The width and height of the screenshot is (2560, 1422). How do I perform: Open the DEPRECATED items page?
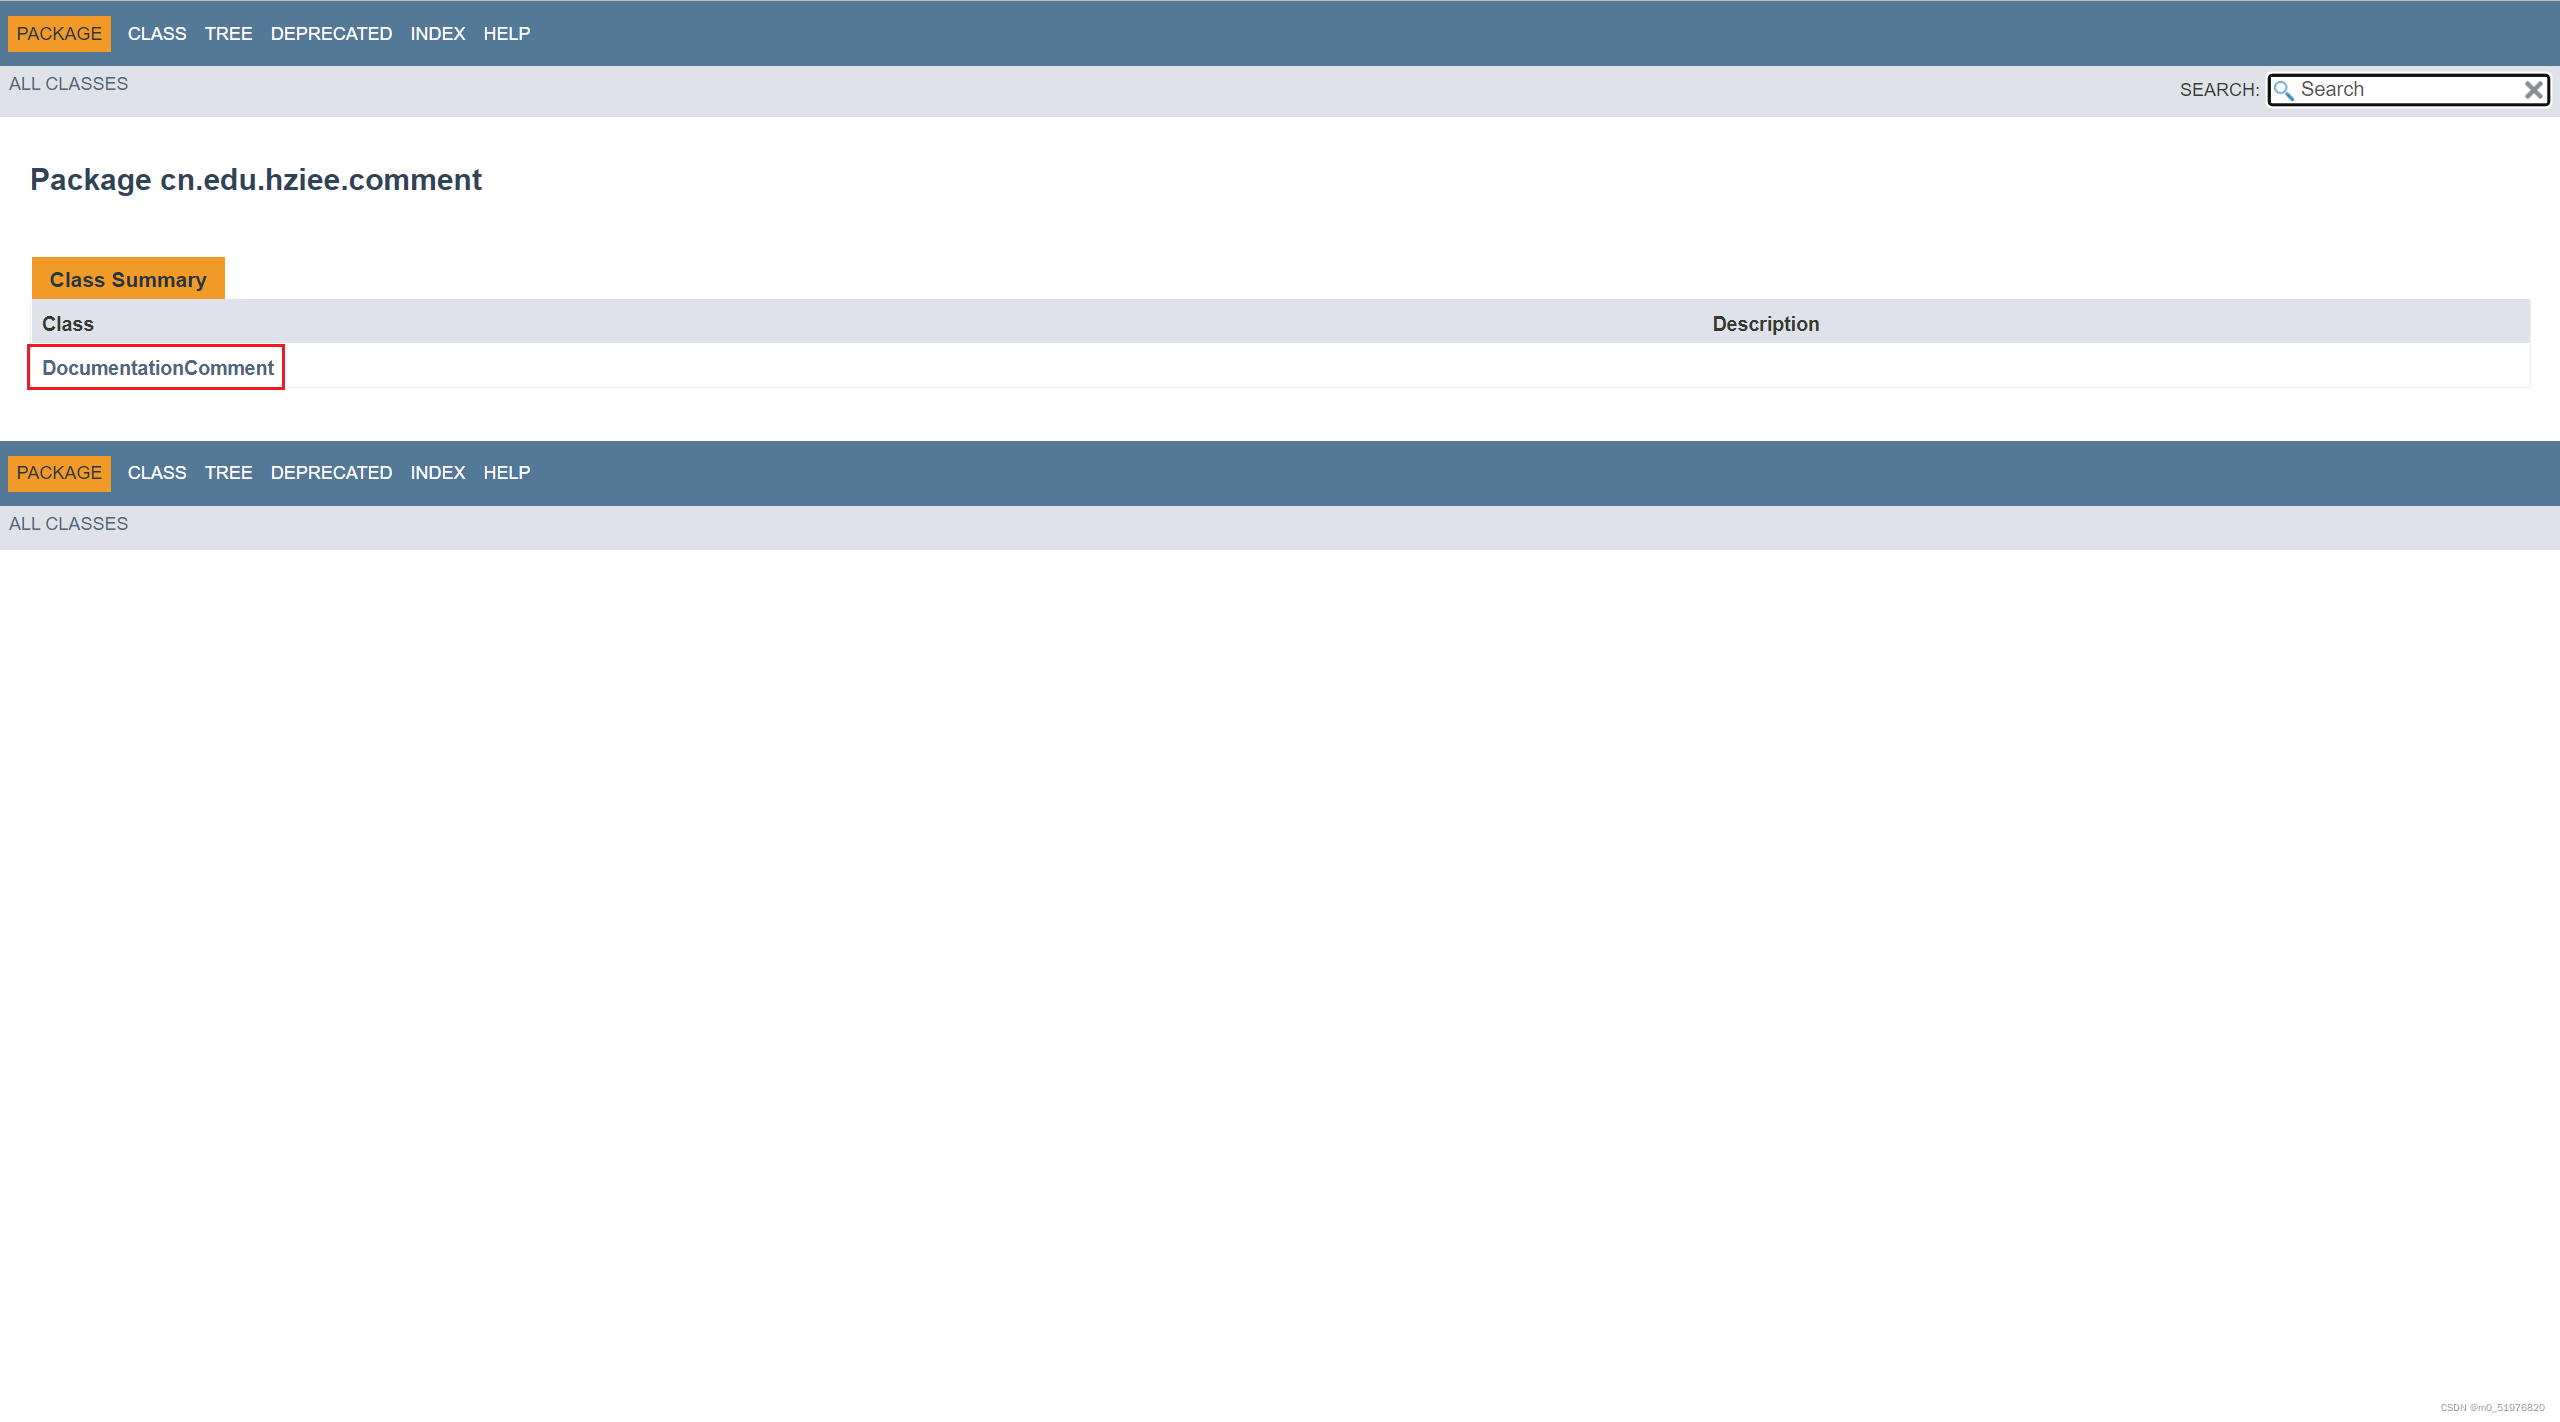[331, 32]
